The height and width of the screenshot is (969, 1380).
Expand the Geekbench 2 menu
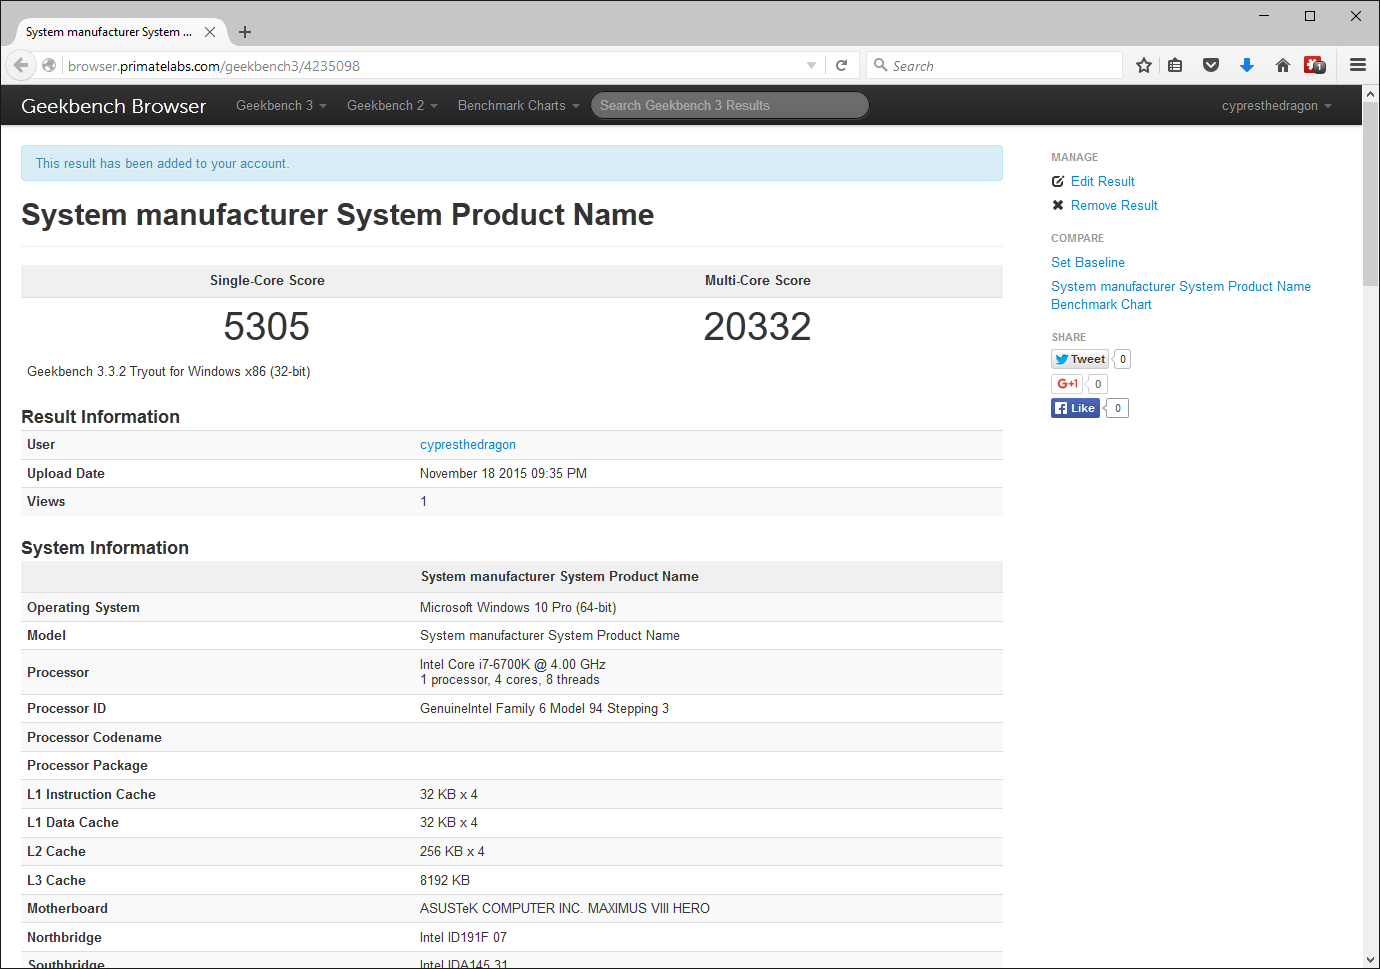click(x=392, y=106)
